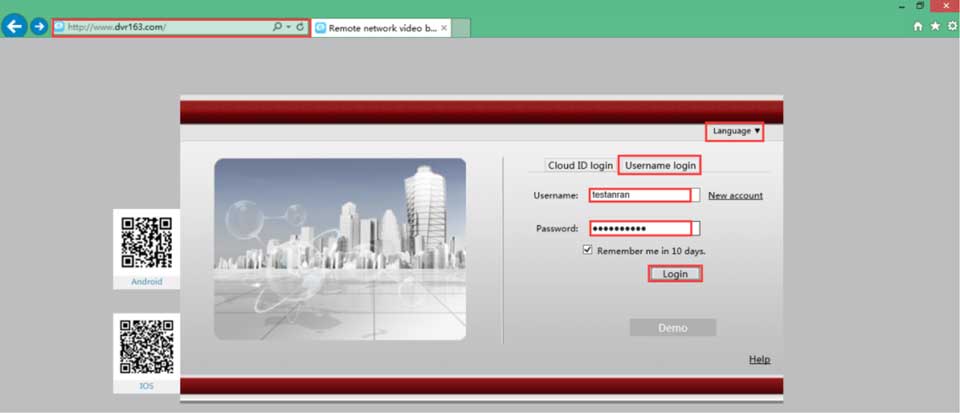Click the browser Back arrow button
The height and width of the screenshot is (413, 960).
[14, 26]
